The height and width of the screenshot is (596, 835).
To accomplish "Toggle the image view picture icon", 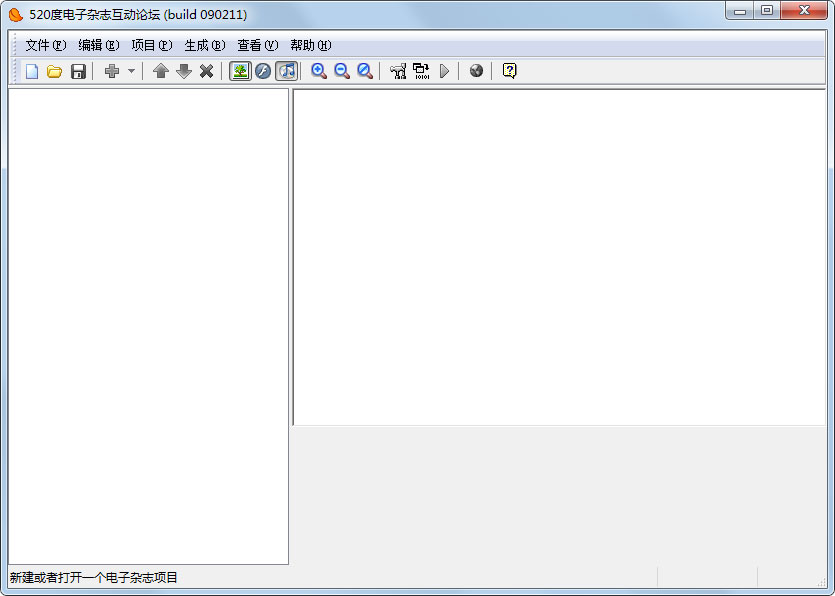I will 240,71.
